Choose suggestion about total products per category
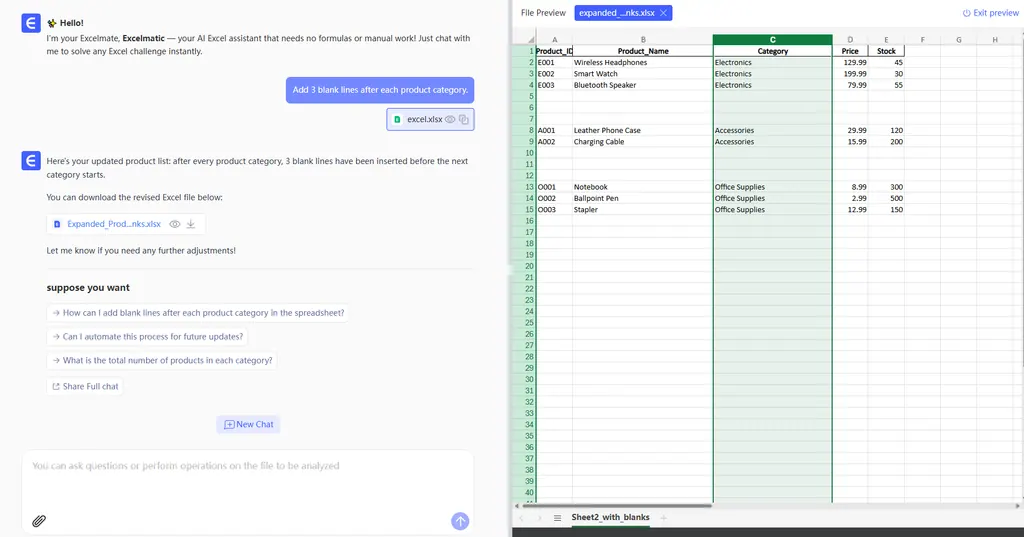1024x537 pixels. coord(162,361)
